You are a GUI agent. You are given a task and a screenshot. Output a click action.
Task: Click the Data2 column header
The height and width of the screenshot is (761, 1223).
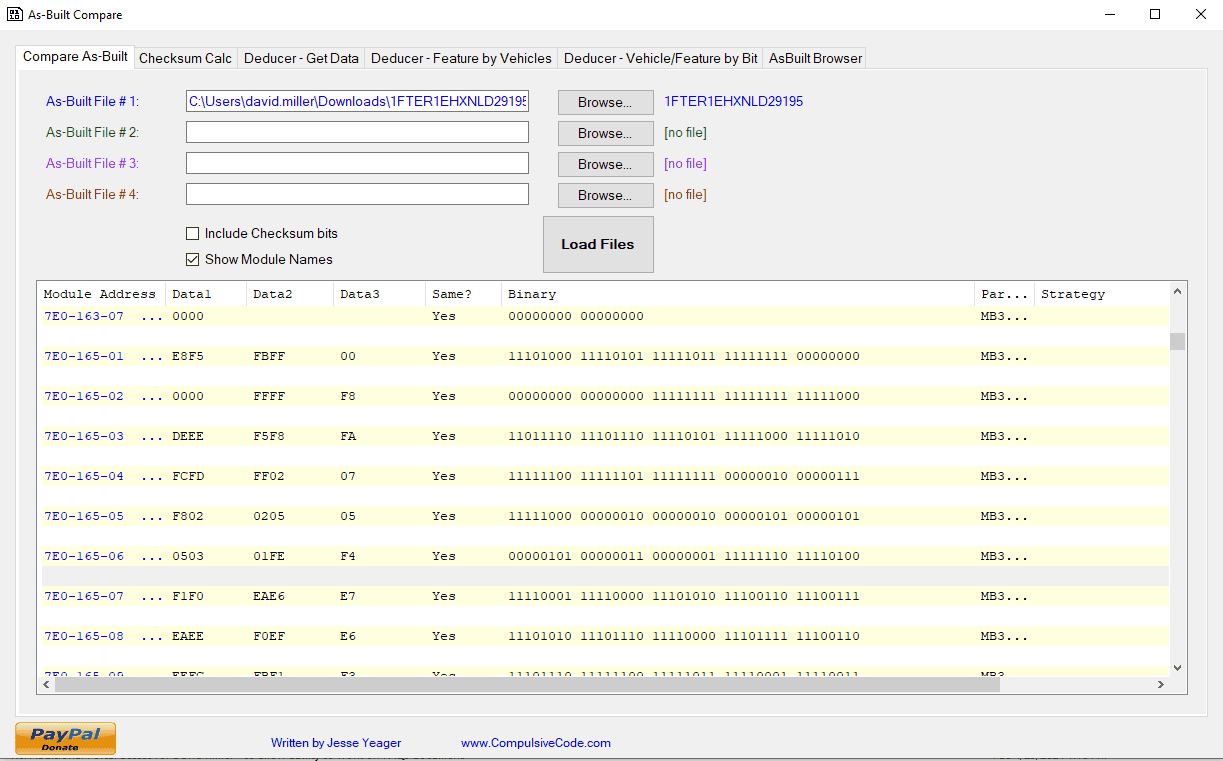click(x=290, y=294)
